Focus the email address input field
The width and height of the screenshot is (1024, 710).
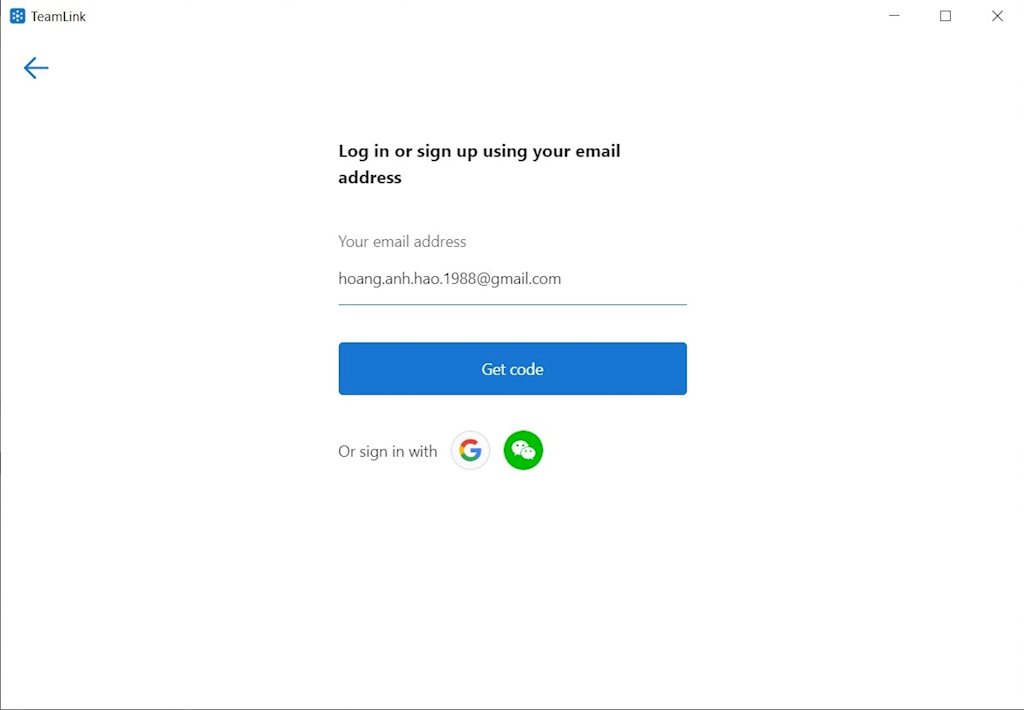[513, 279]
